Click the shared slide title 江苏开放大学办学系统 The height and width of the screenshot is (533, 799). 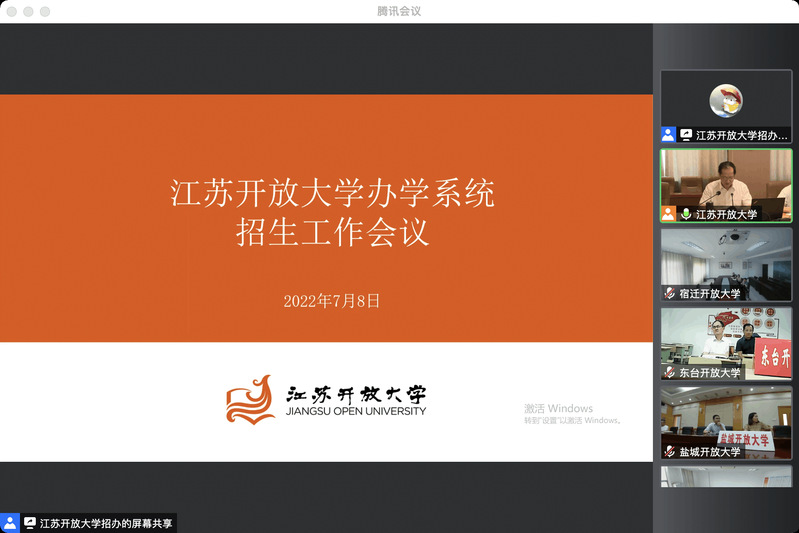click(332, 192)
